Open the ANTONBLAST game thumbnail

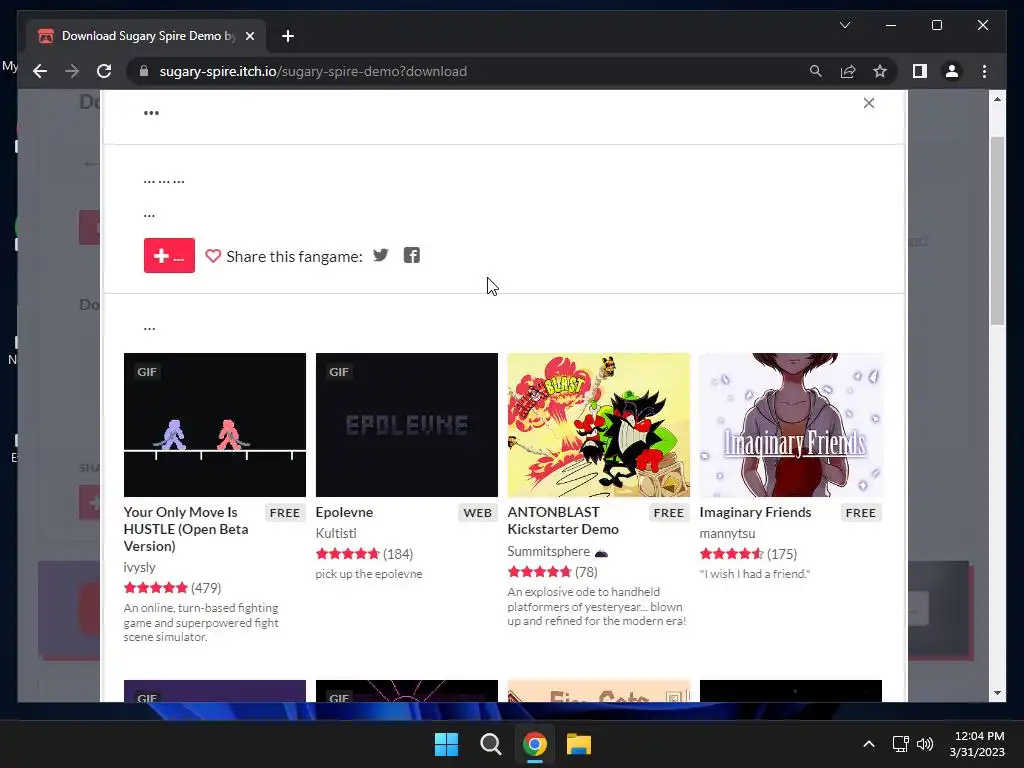tap(599, 425)
